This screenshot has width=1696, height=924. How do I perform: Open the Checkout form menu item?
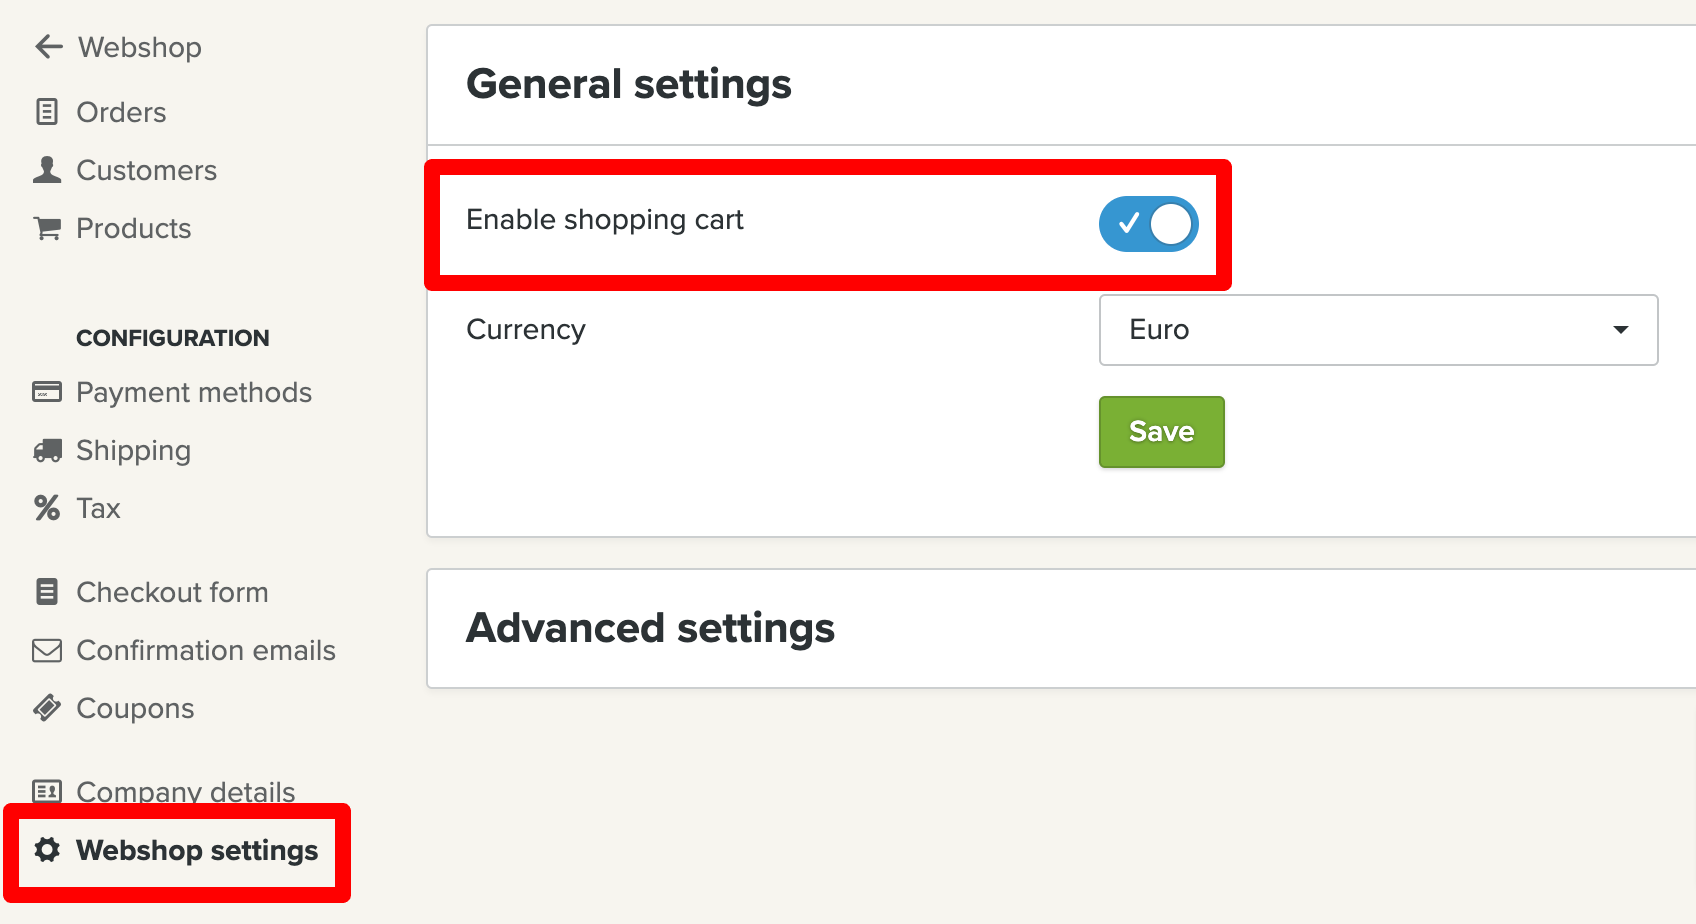172,592
